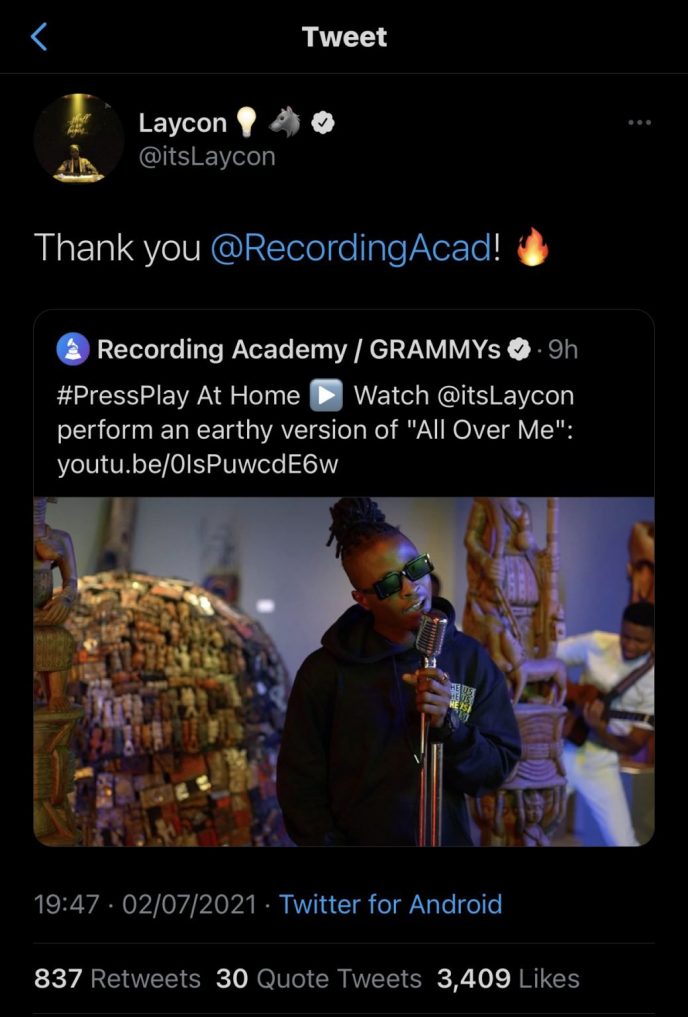Open the @itsLaycon handle under name

(207, 157)
